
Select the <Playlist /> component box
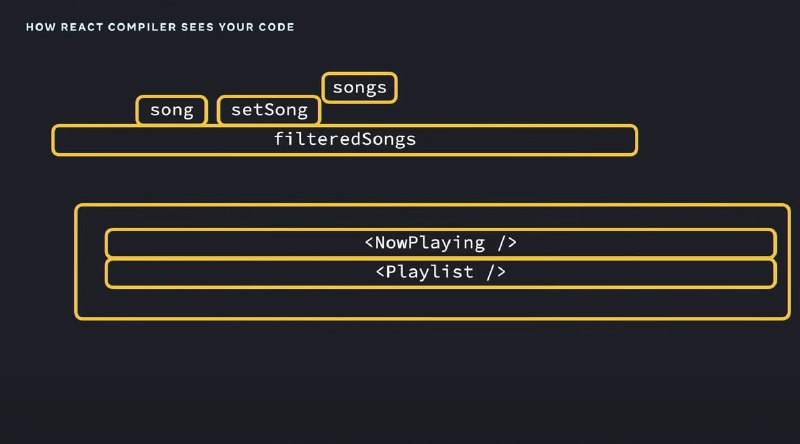441,273
